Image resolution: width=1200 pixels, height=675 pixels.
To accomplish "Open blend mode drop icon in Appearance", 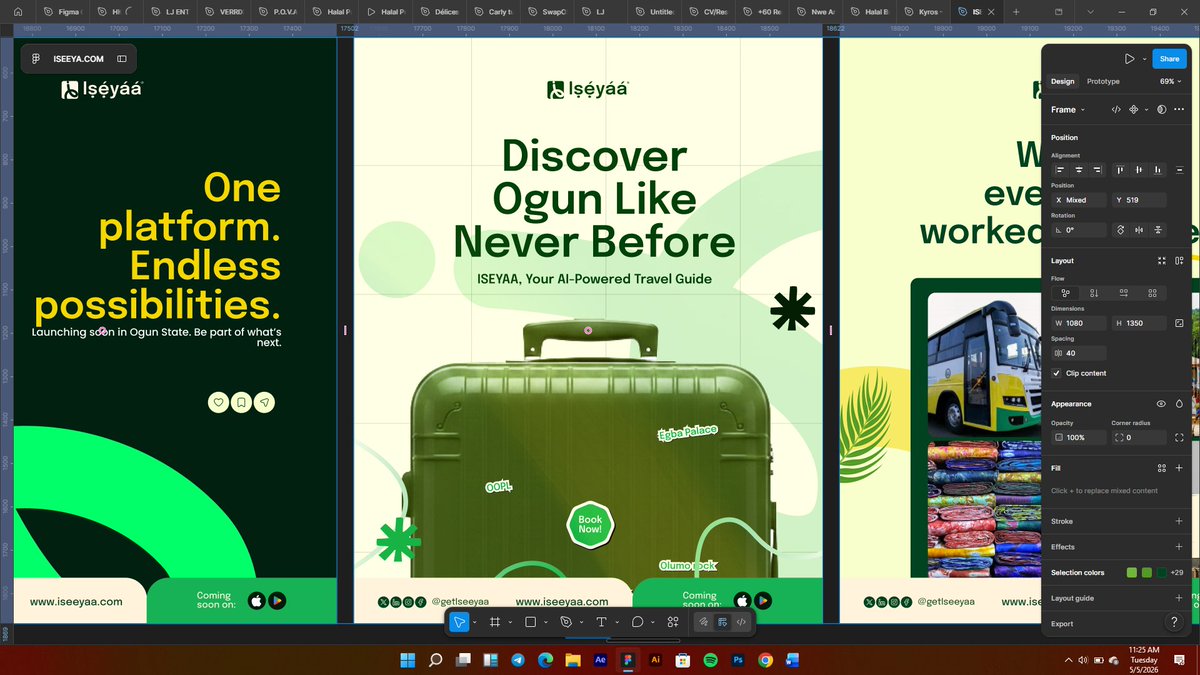I will tap(1180, 404).
